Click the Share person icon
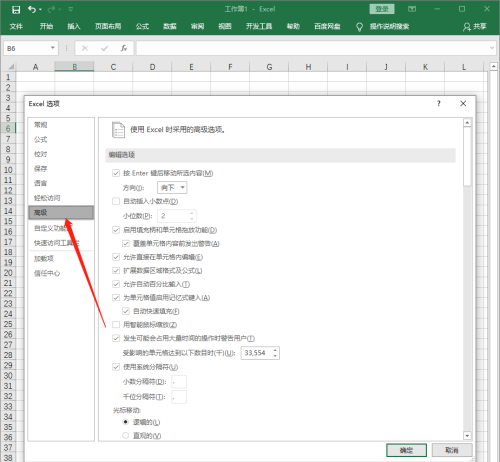This screenshot has width=500, height=462. [x=467, y=27]
